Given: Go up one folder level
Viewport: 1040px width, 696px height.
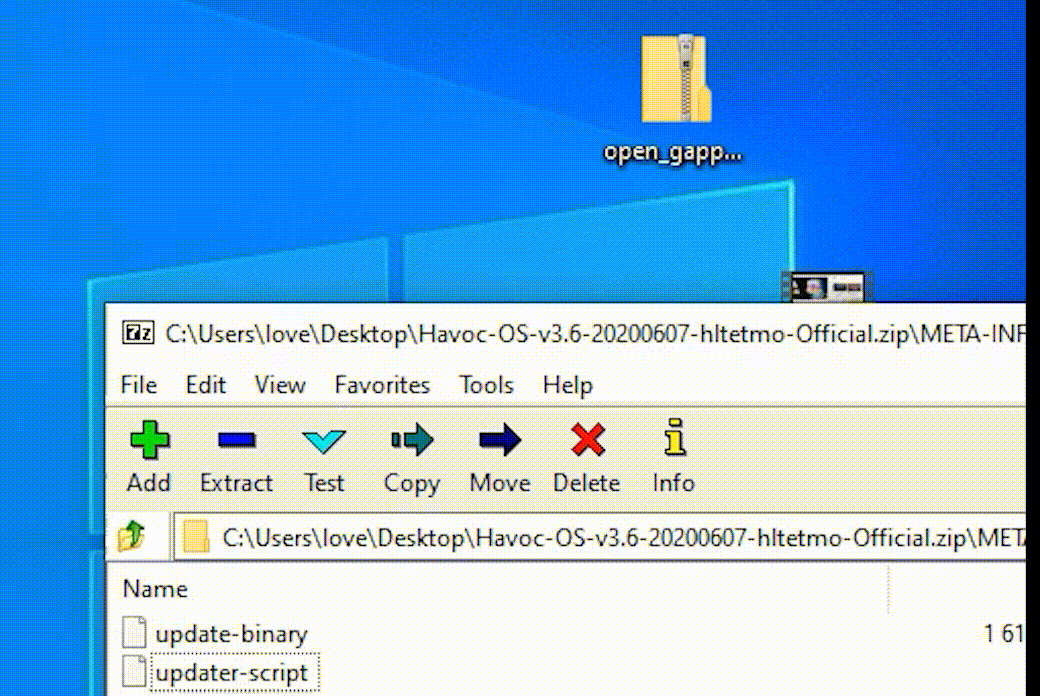Looking at the screenshot, I should click(x=132, y=538).
